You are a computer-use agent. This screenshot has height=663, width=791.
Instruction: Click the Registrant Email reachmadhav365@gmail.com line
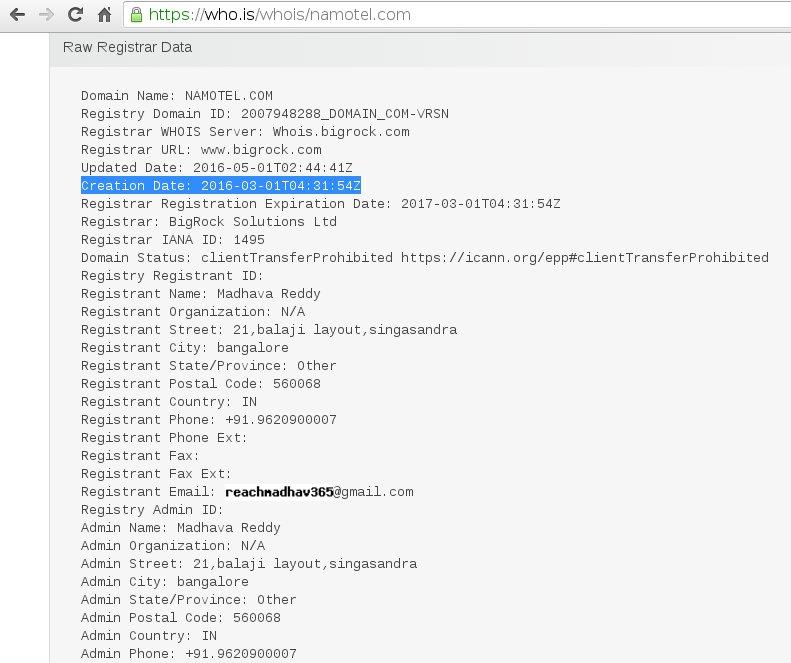(247, 492)
